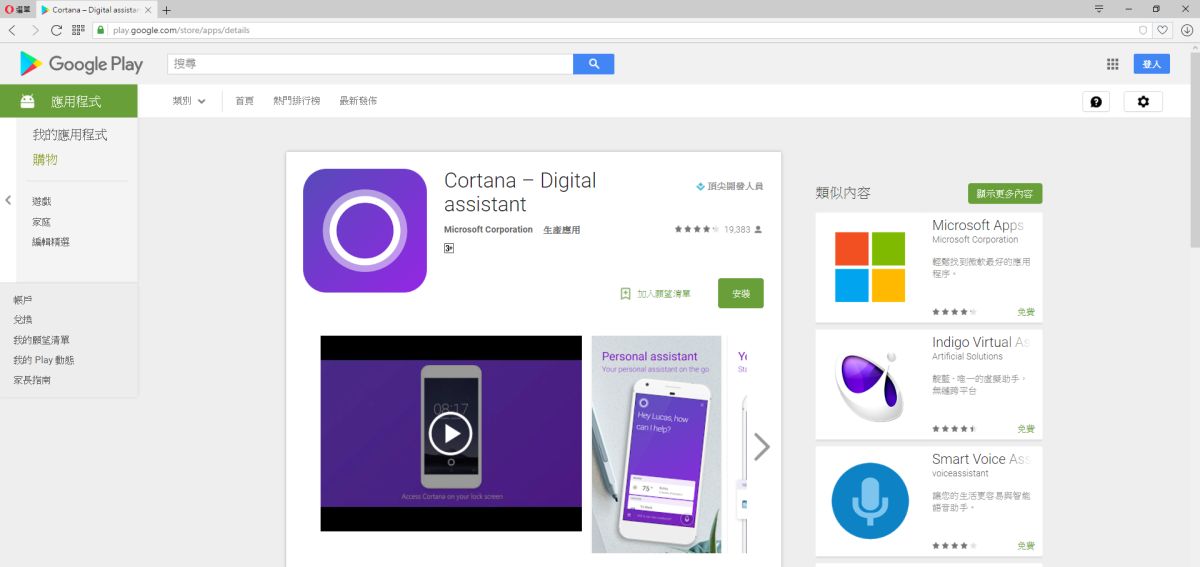Open the tab menu icon in title bar

(1099, 9)
